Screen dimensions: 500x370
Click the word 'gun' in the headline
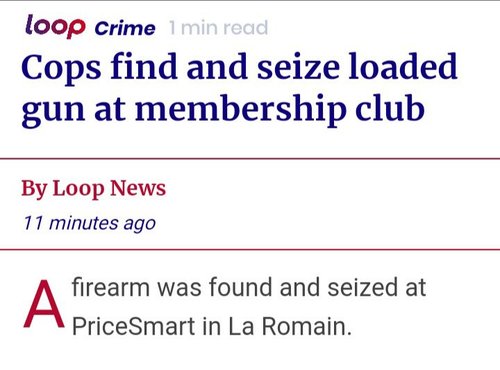(x=53, y=112)
